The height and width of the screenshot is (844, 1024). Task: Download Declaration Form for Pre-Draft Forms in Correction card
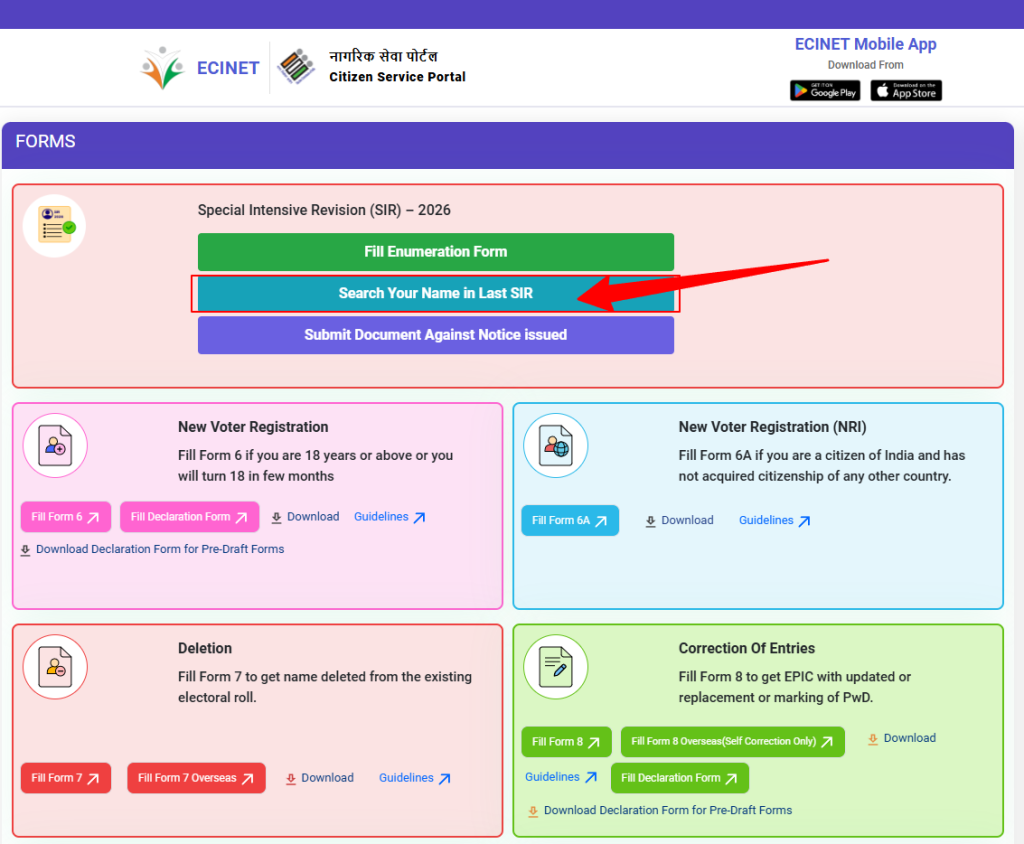pyautogui.click(x=660, y=811)
